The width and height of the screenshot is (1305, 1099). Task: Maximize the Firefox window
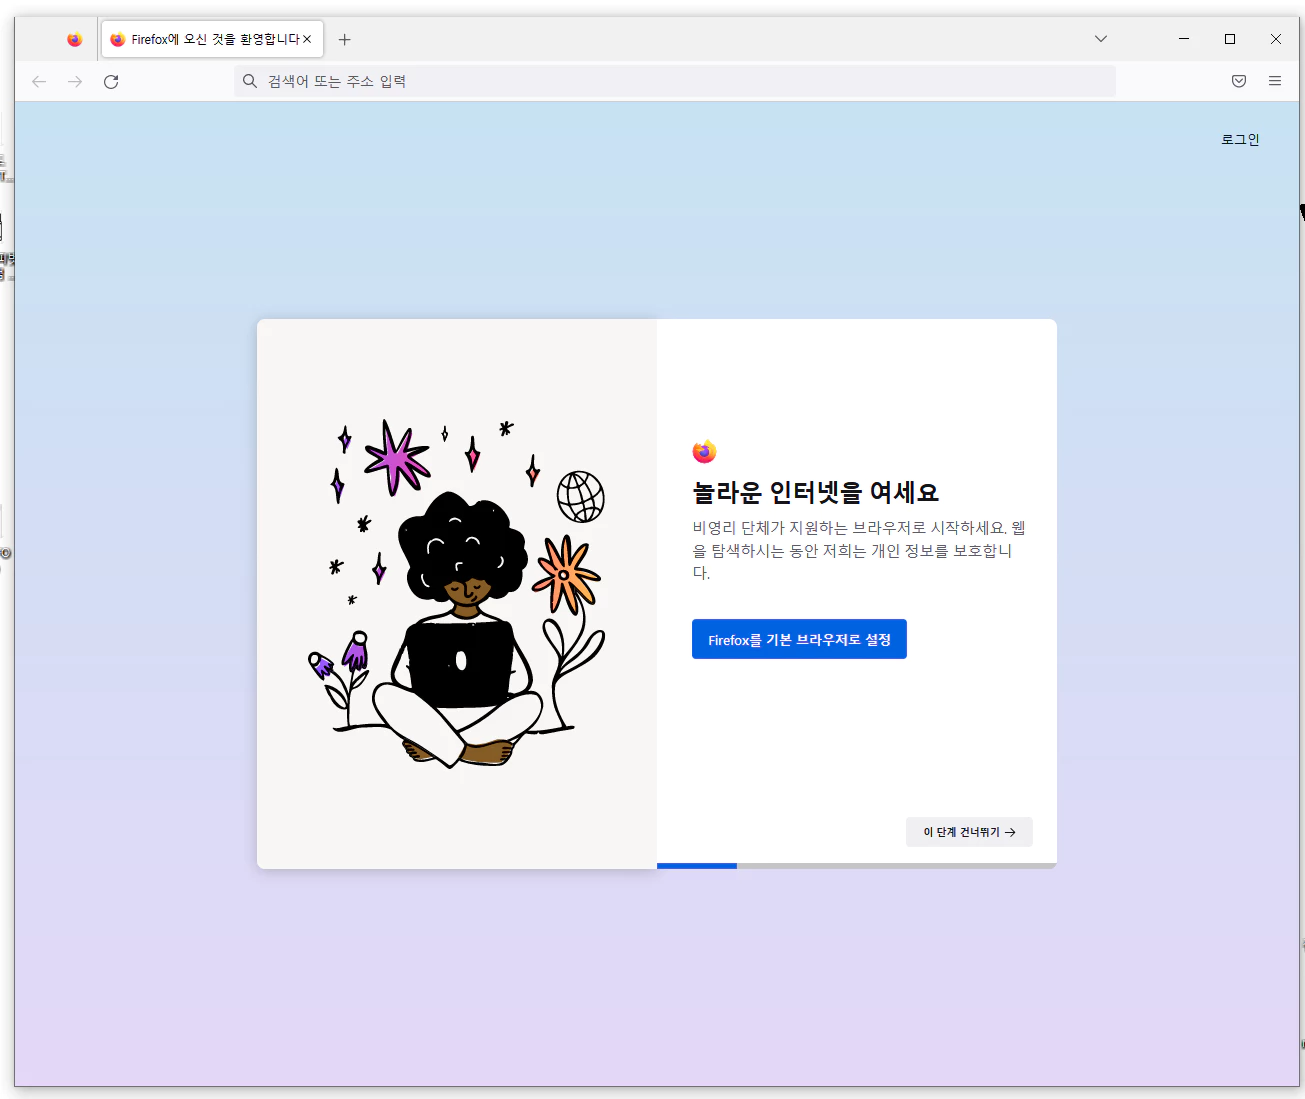[1230, 39]
